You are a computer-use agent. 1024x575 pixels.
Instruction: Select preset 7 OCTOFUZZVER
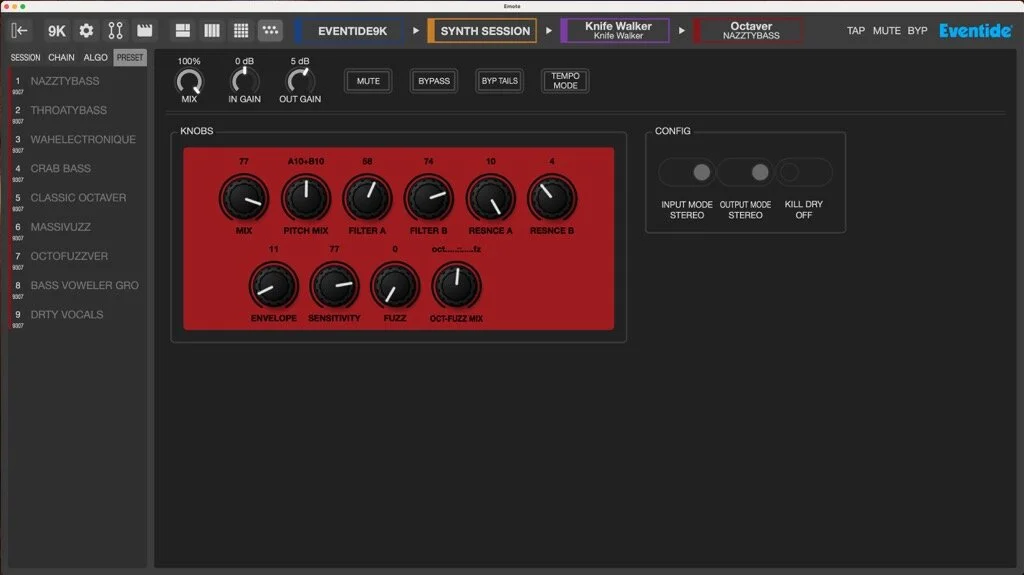pyautogui.click(x=77, y=258)
